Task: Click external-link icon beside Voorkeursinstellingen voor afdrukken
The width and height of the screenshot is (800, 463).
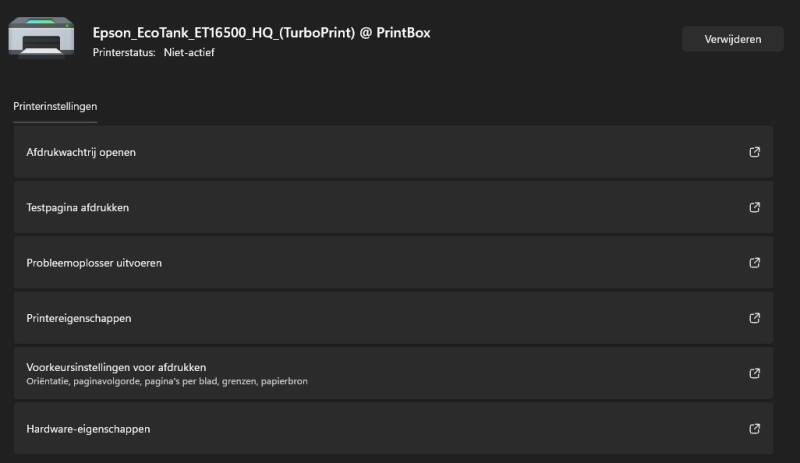Action: [754, 373]
